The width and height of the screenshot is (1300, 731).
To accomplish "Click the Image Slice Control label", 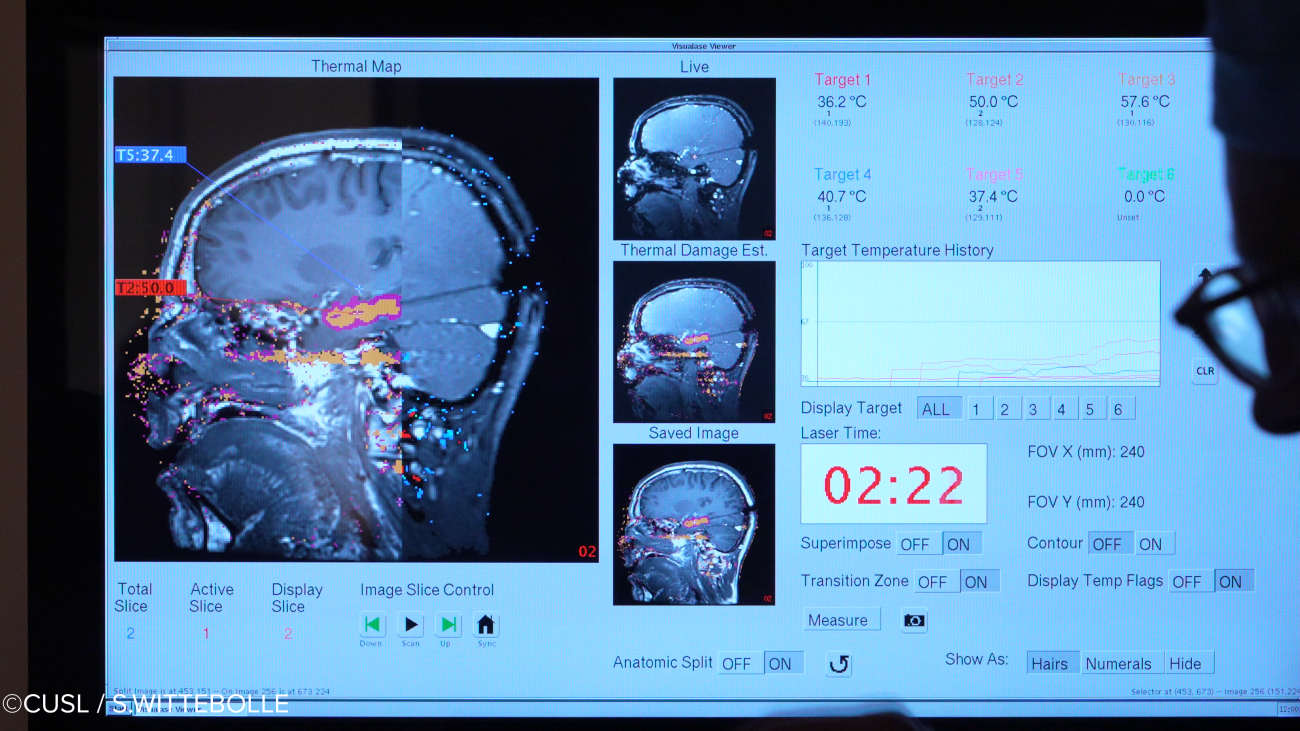I will 427,590.
